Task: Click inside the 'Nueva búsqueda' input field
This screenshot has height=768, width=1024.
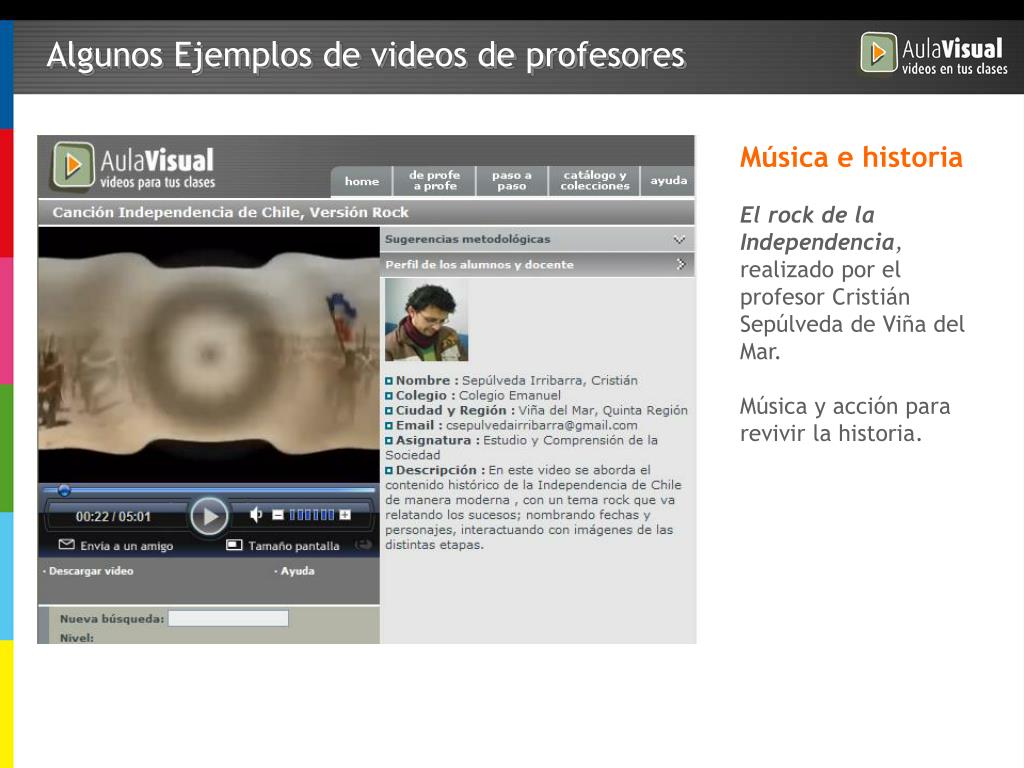Action: [228, 618]
